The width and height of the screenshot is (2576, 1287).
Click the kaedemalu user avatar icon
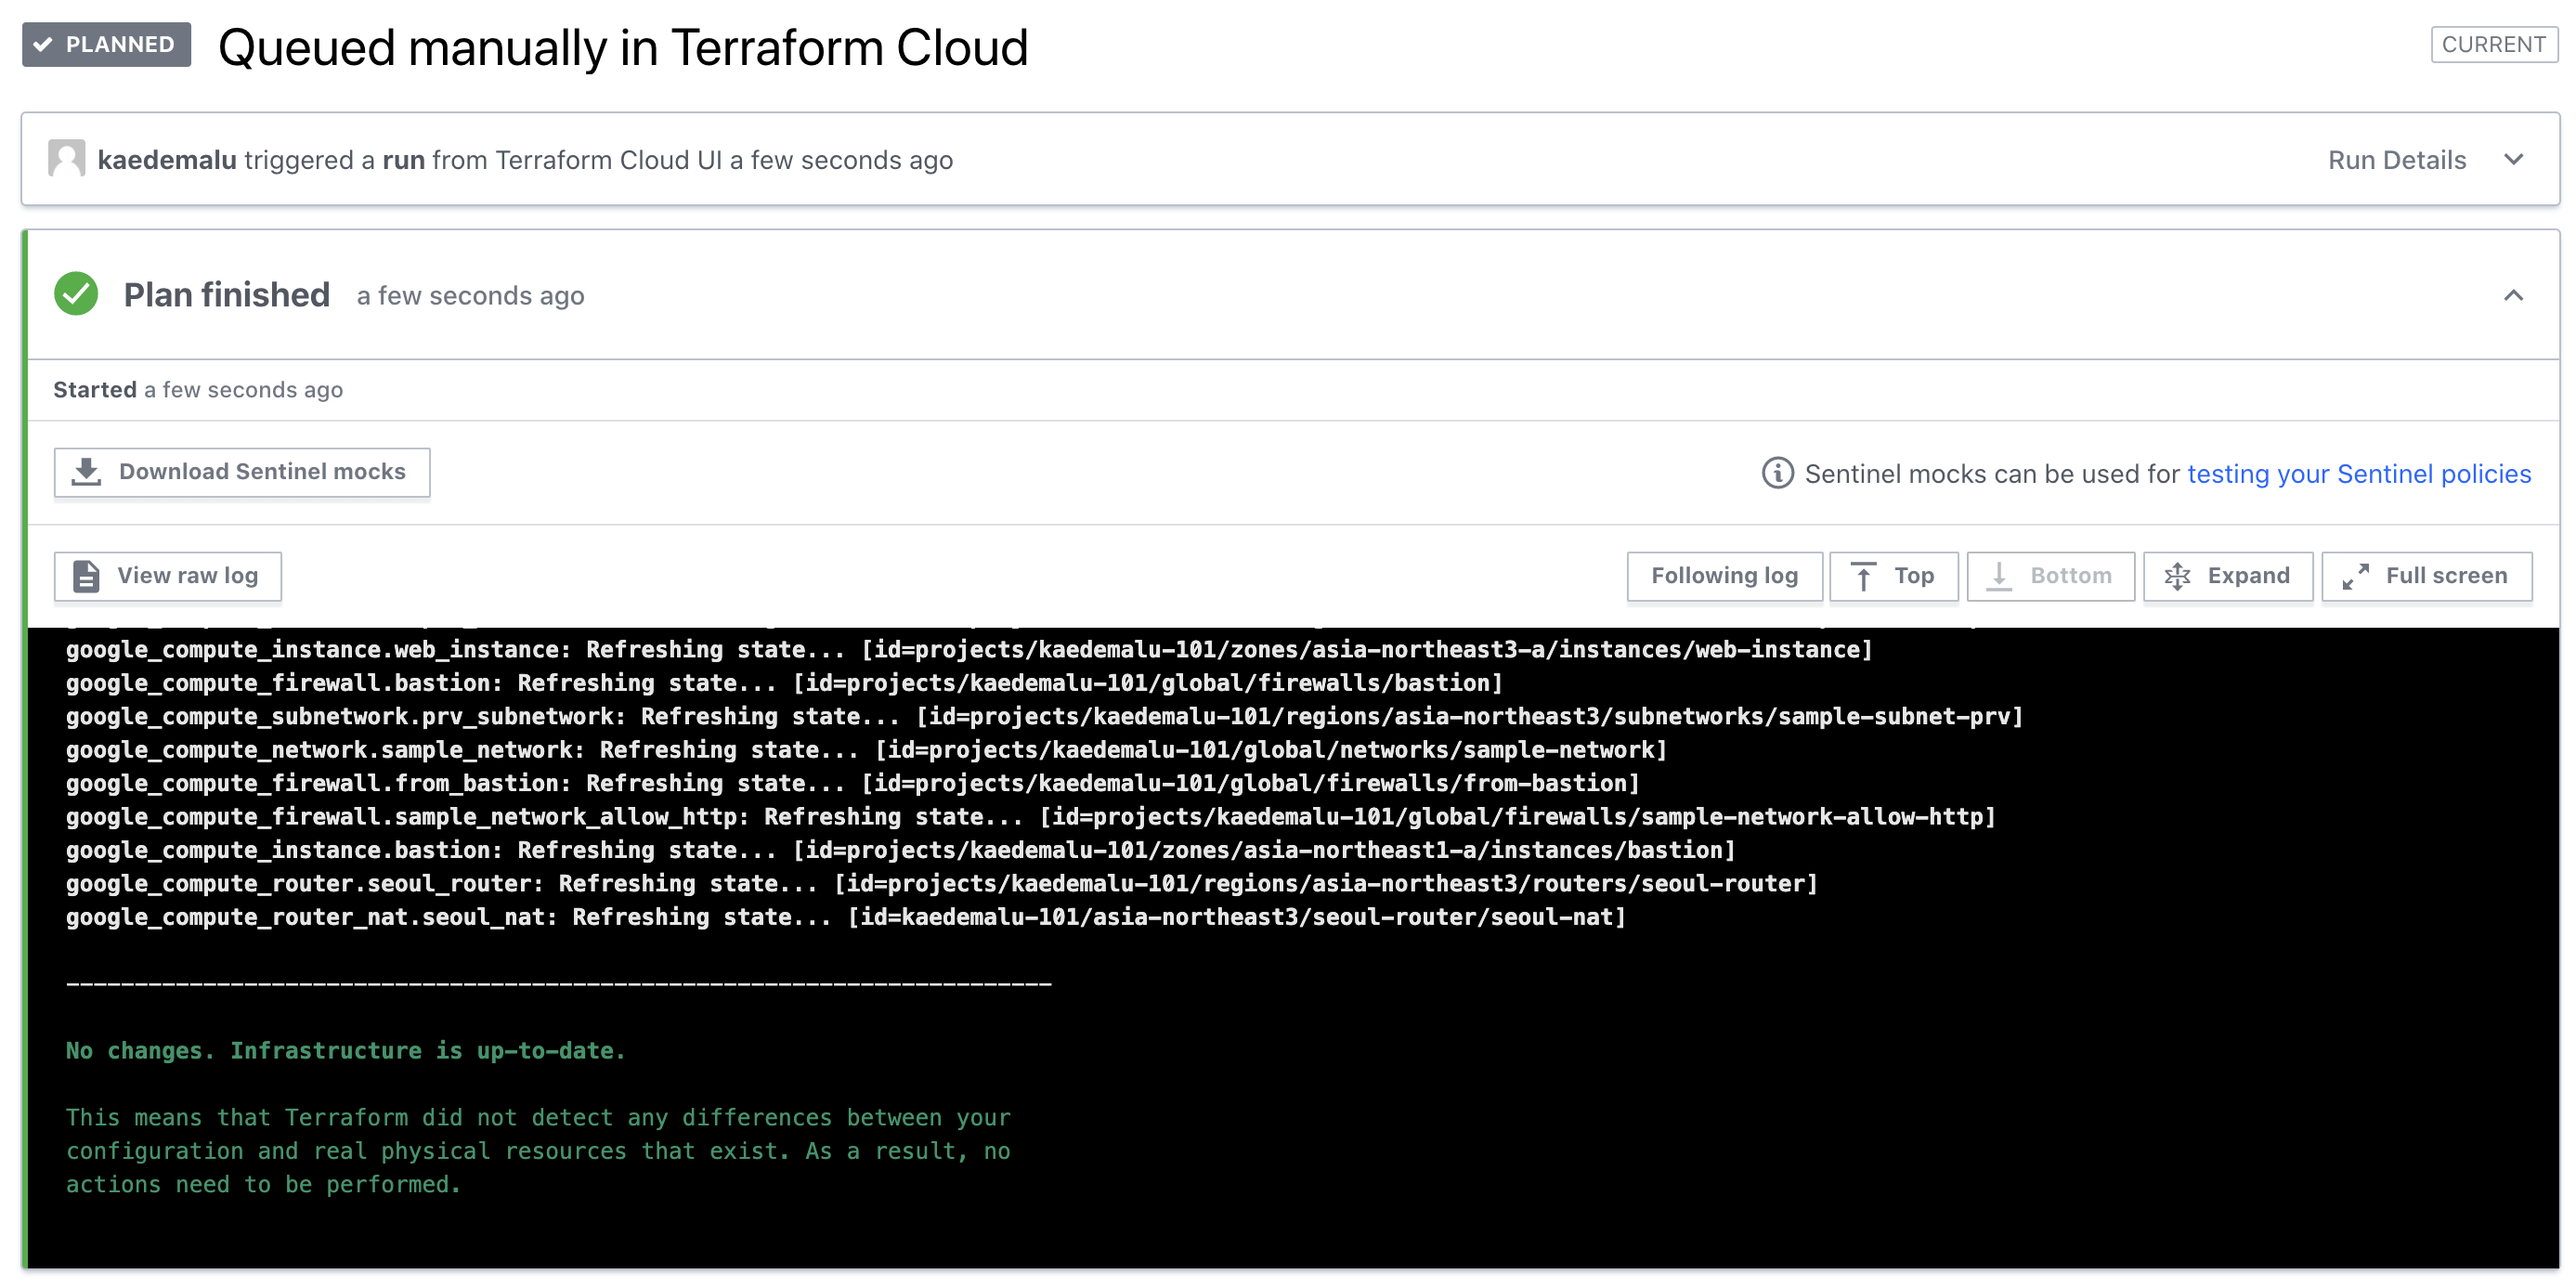point(66,159)
